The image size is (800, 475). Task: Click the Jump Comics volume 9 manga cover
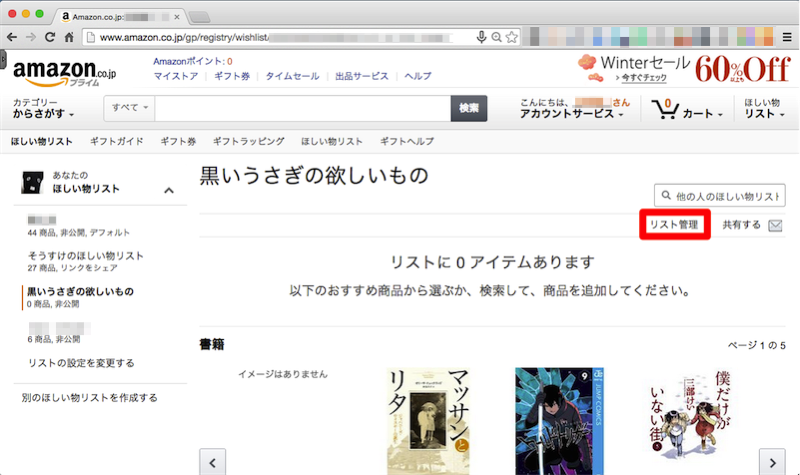(x=559, y=421)
